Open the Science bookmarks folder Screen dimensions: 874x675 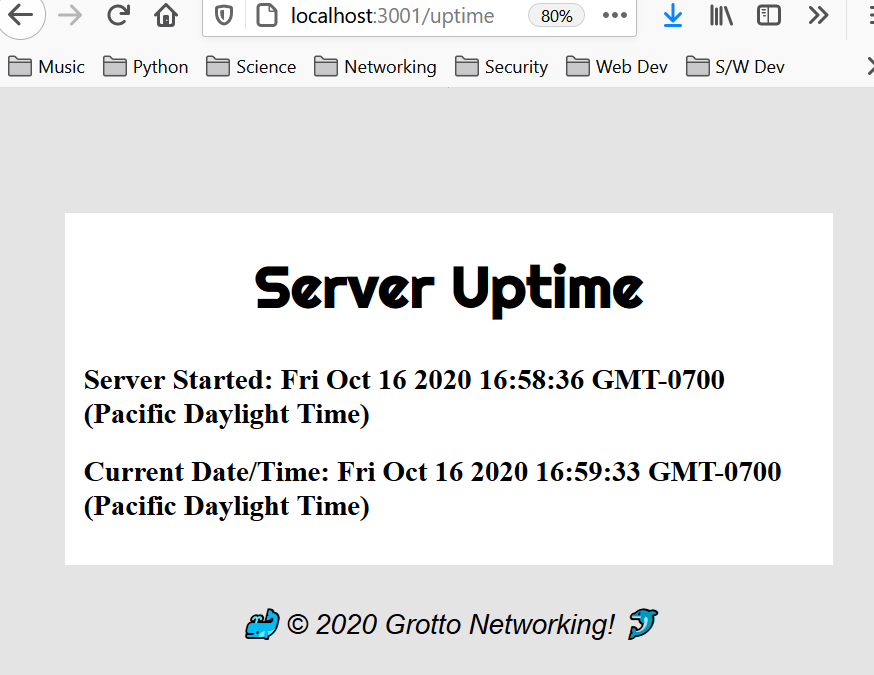click(251, 67)
